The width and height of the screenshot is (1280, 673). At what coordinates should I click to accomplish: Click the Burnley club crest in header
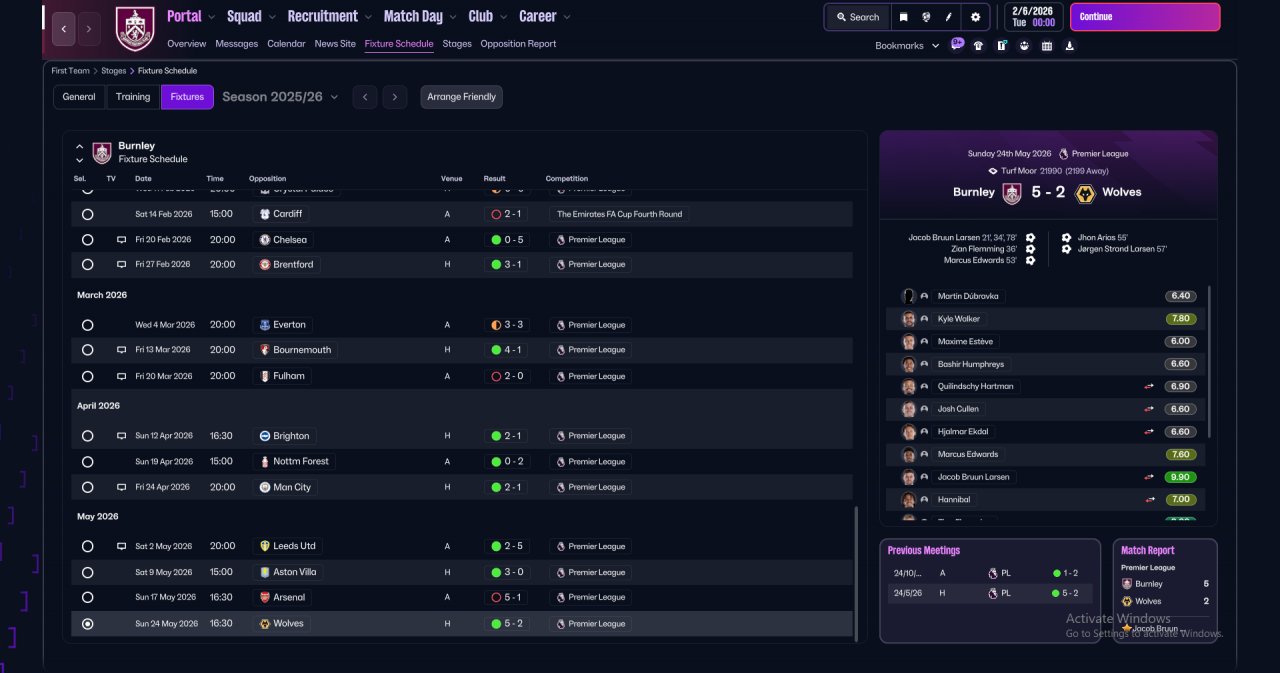[x=135, y=28]
